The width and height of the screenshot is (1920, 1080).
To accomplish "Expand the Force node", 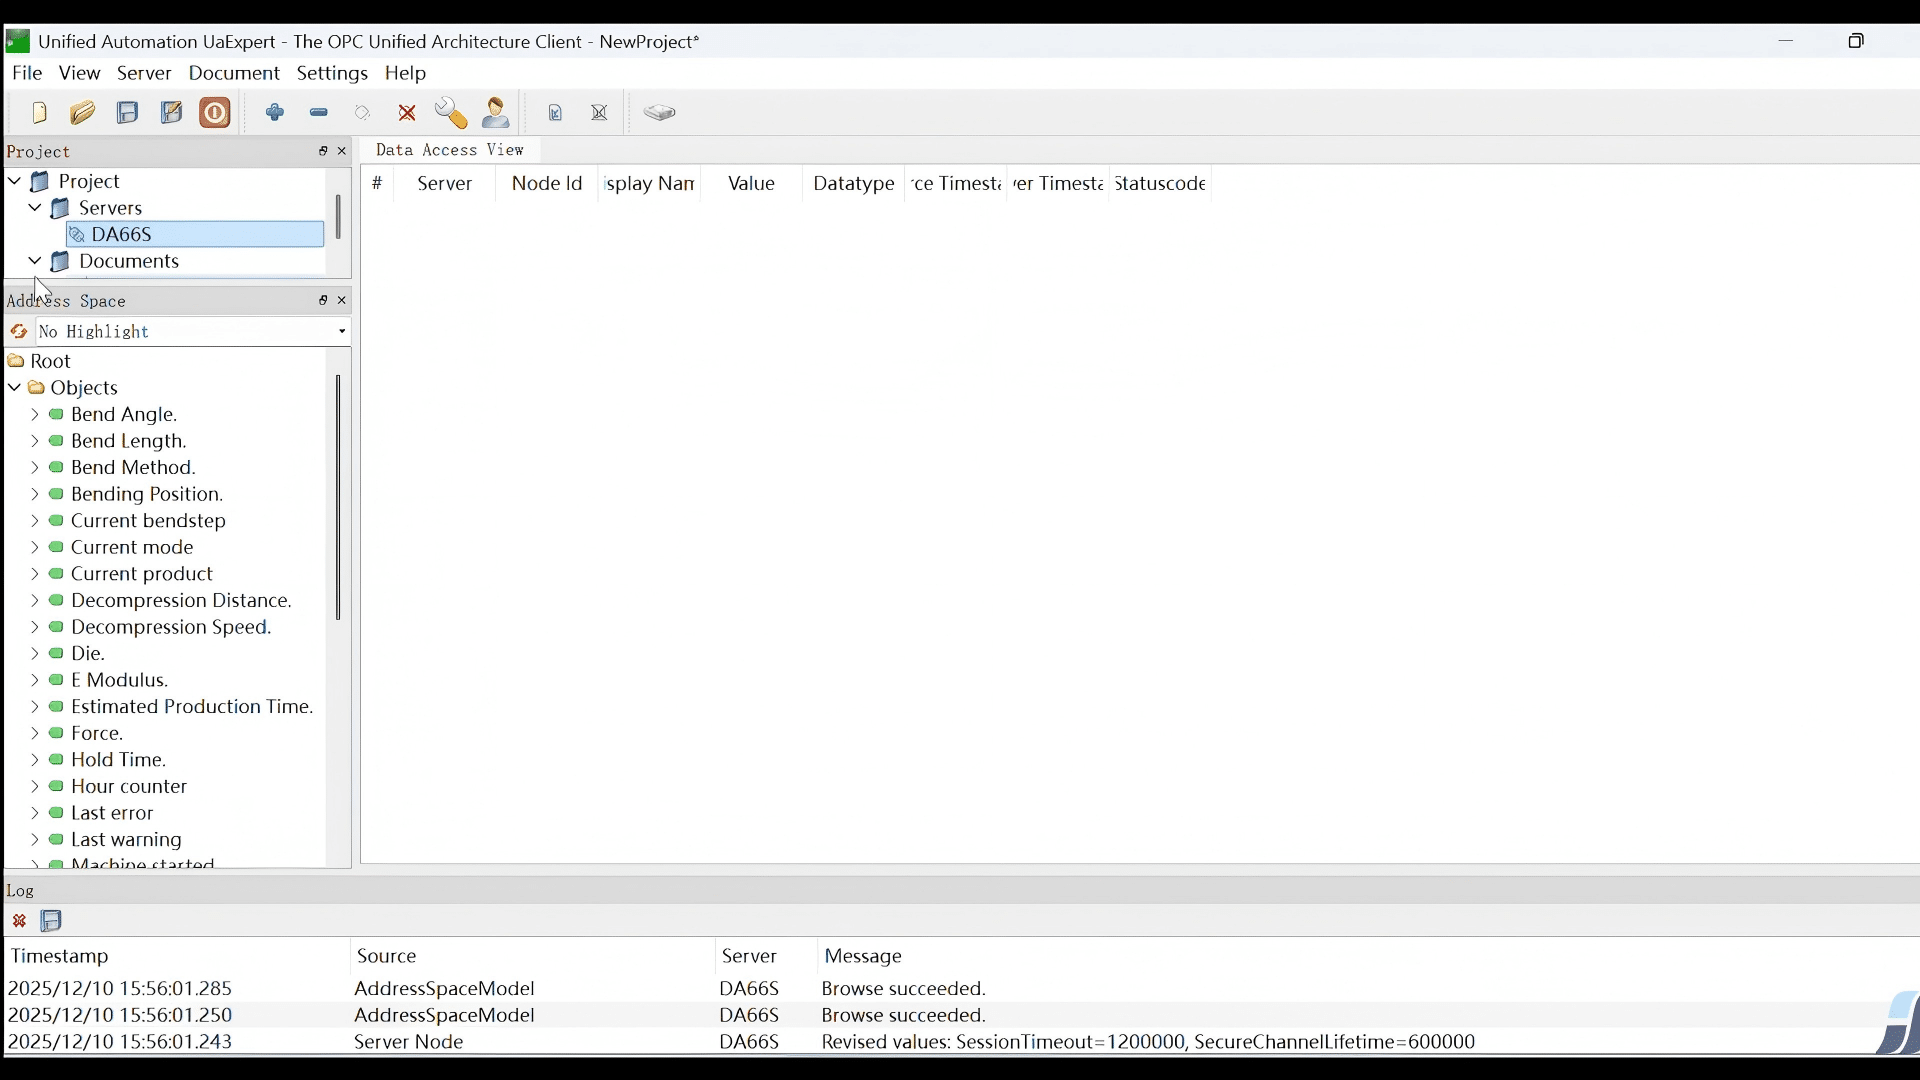I will [35, 734].
